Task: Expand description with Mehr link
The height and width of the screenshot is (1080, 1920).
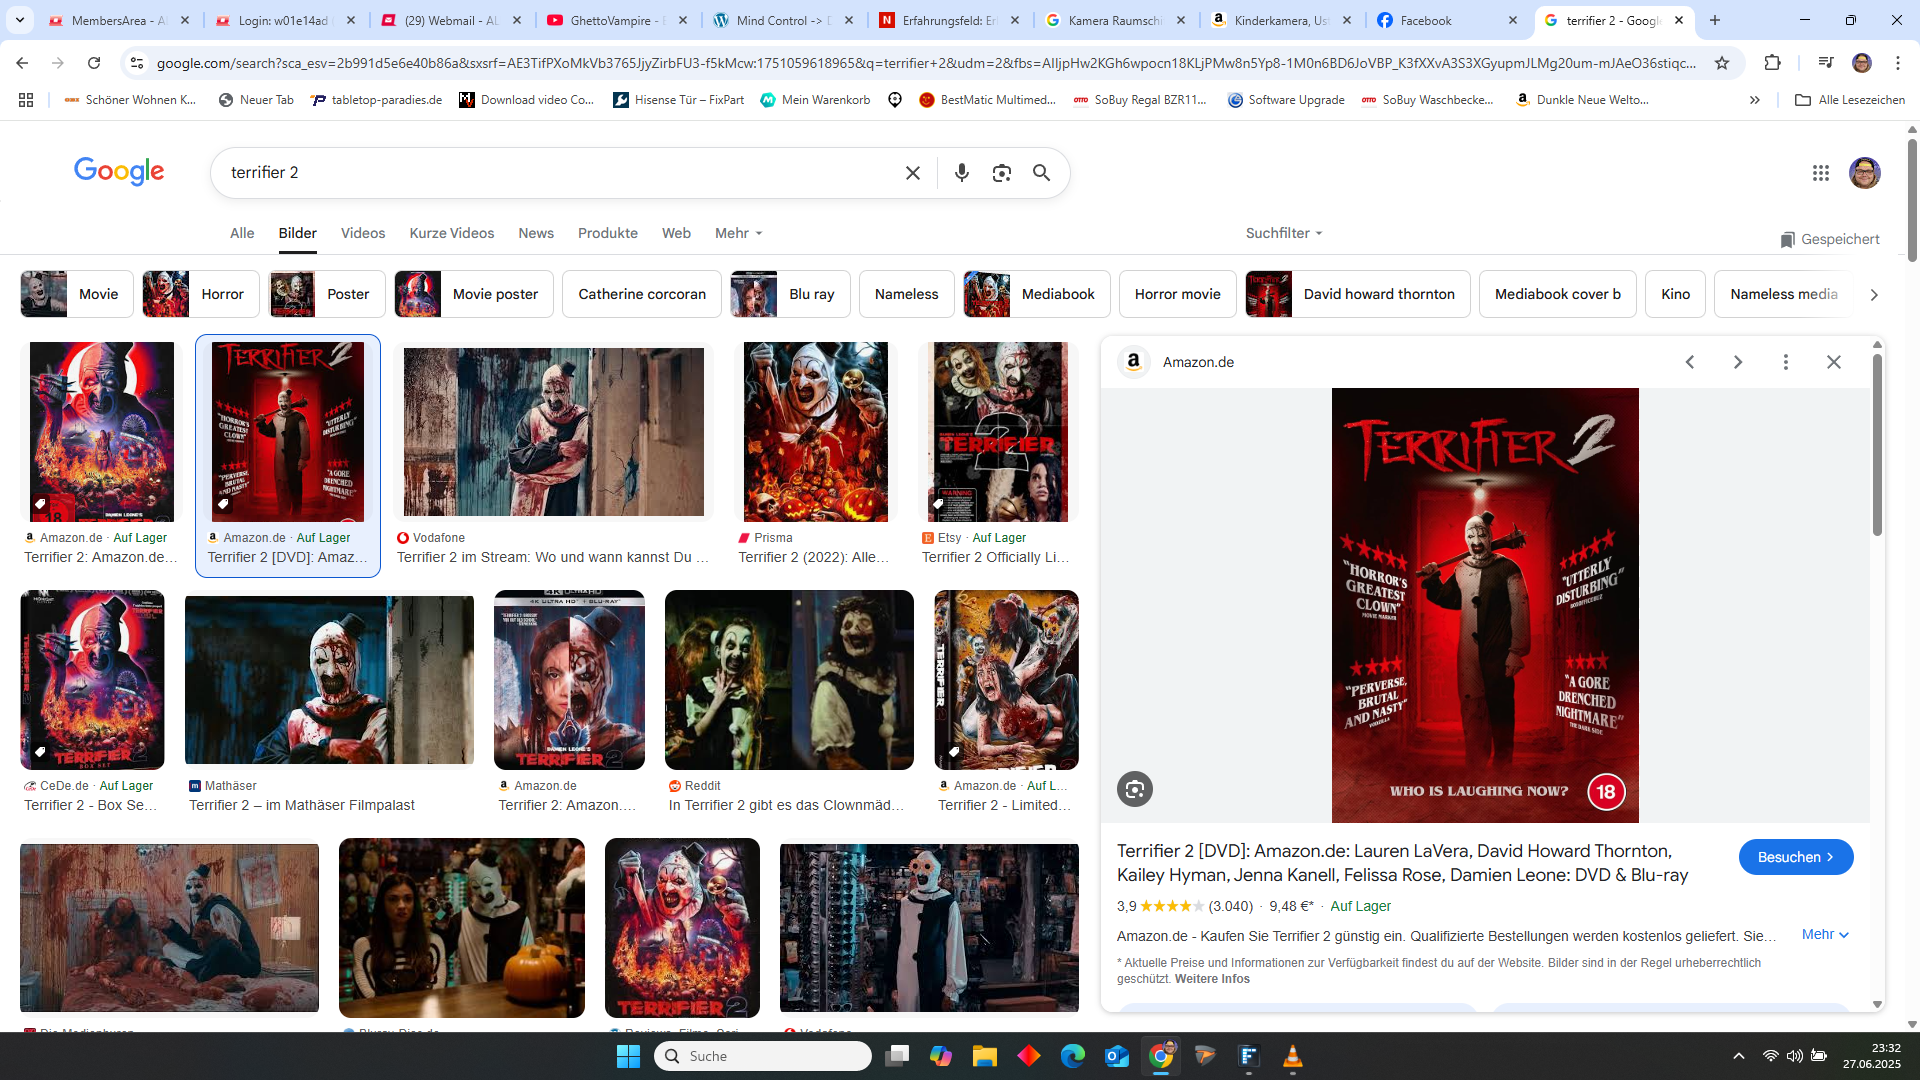Action: (x=1825, y=935)
